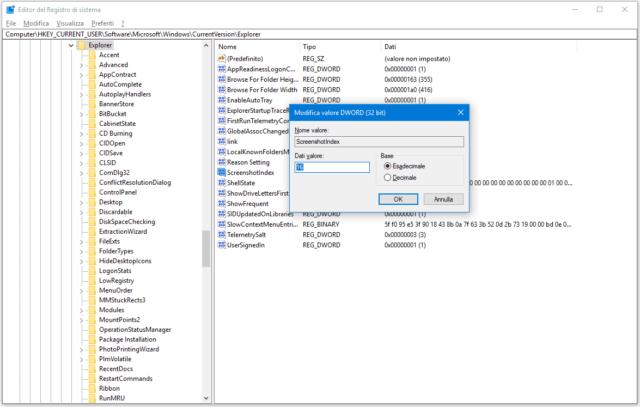Image resolution: width=640 pixels, height=407 pixels.
Task: Click the (Predefinito) string value icon
Action: click(221, 59)
